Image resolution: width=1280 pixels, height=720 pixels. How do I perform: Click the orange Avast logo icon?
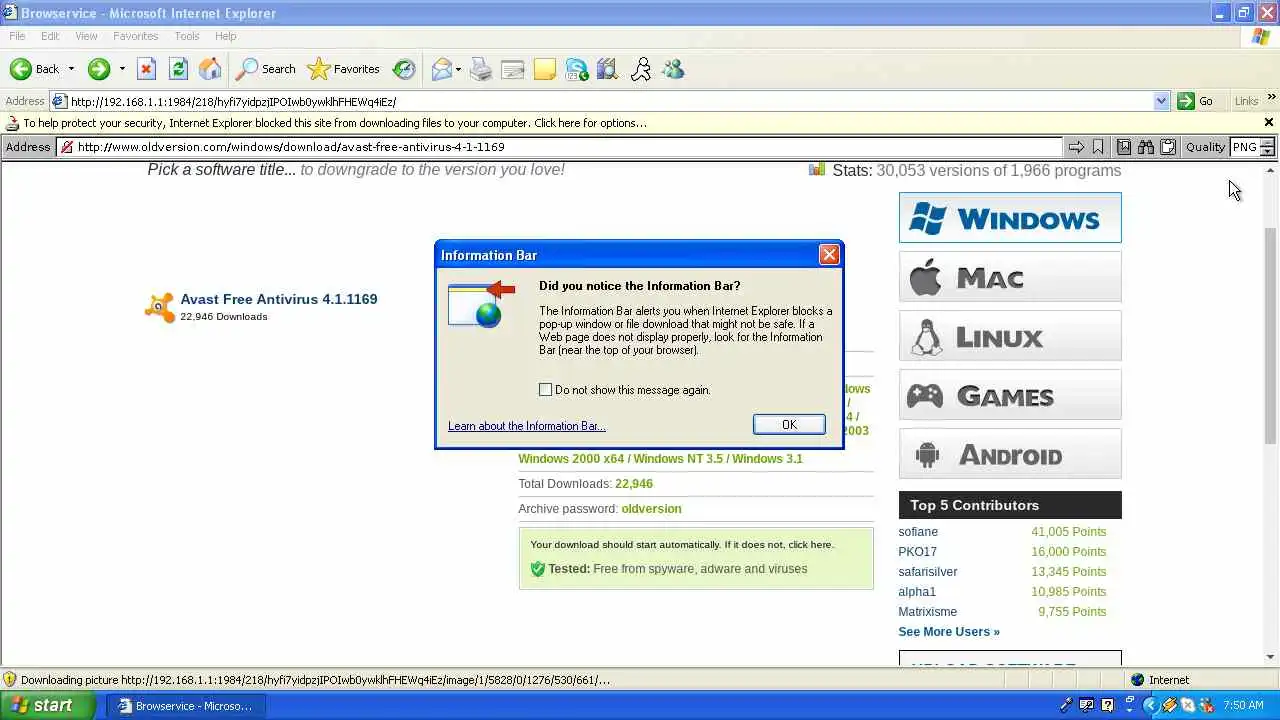[160, 307]
